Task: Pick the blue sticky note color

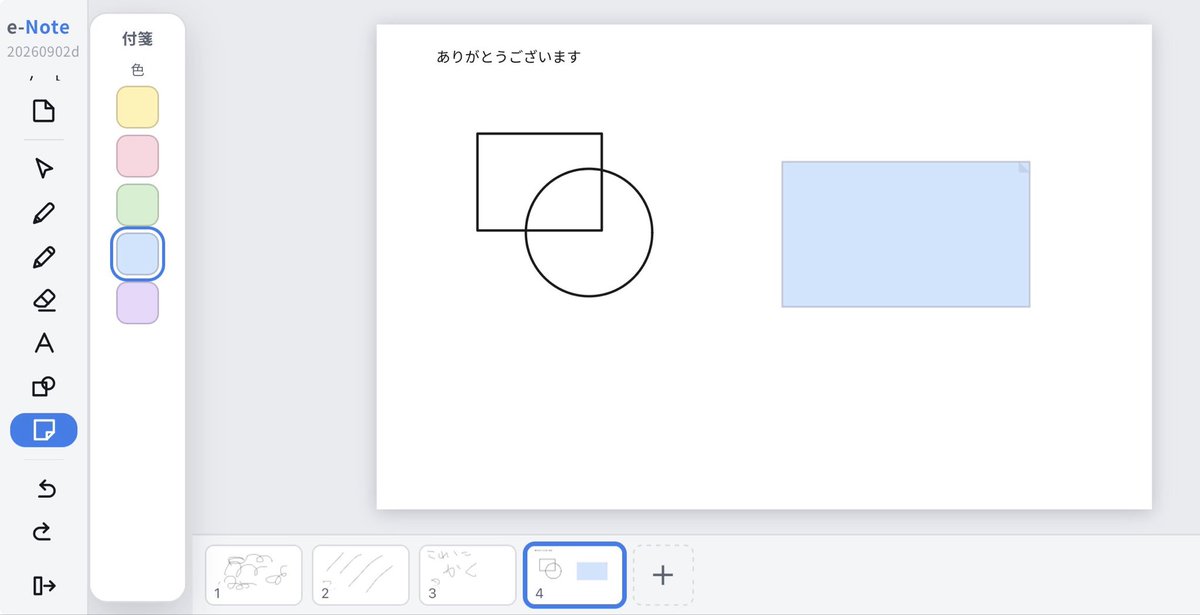Action: click(x=137, y=254)
